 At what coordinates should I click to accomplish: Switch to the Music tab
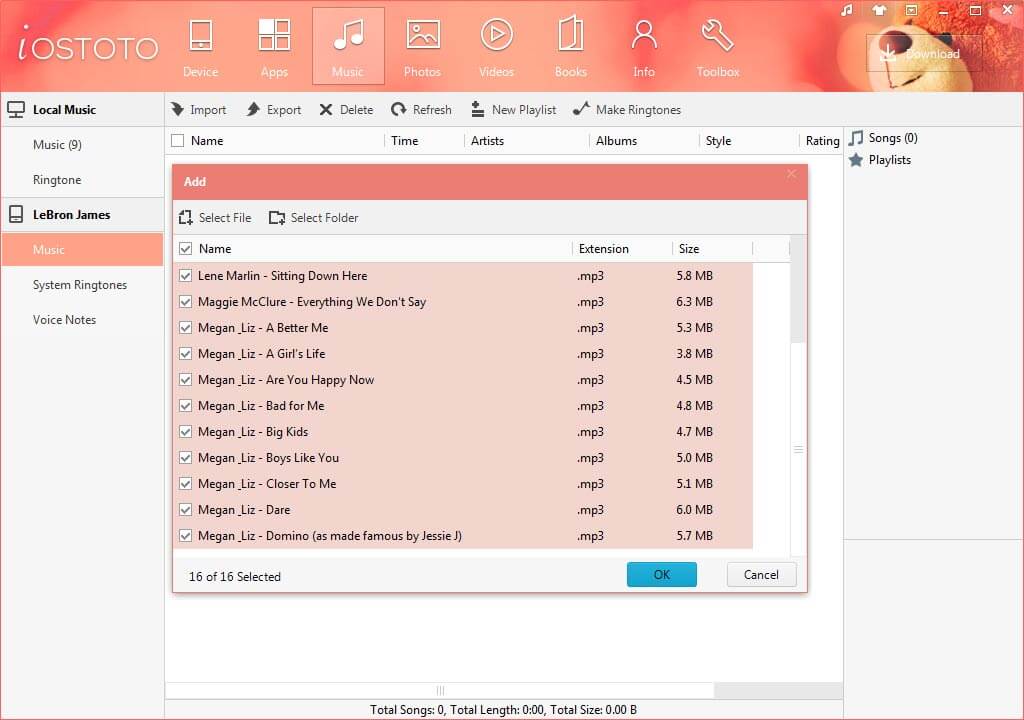(x=348, y=46)
